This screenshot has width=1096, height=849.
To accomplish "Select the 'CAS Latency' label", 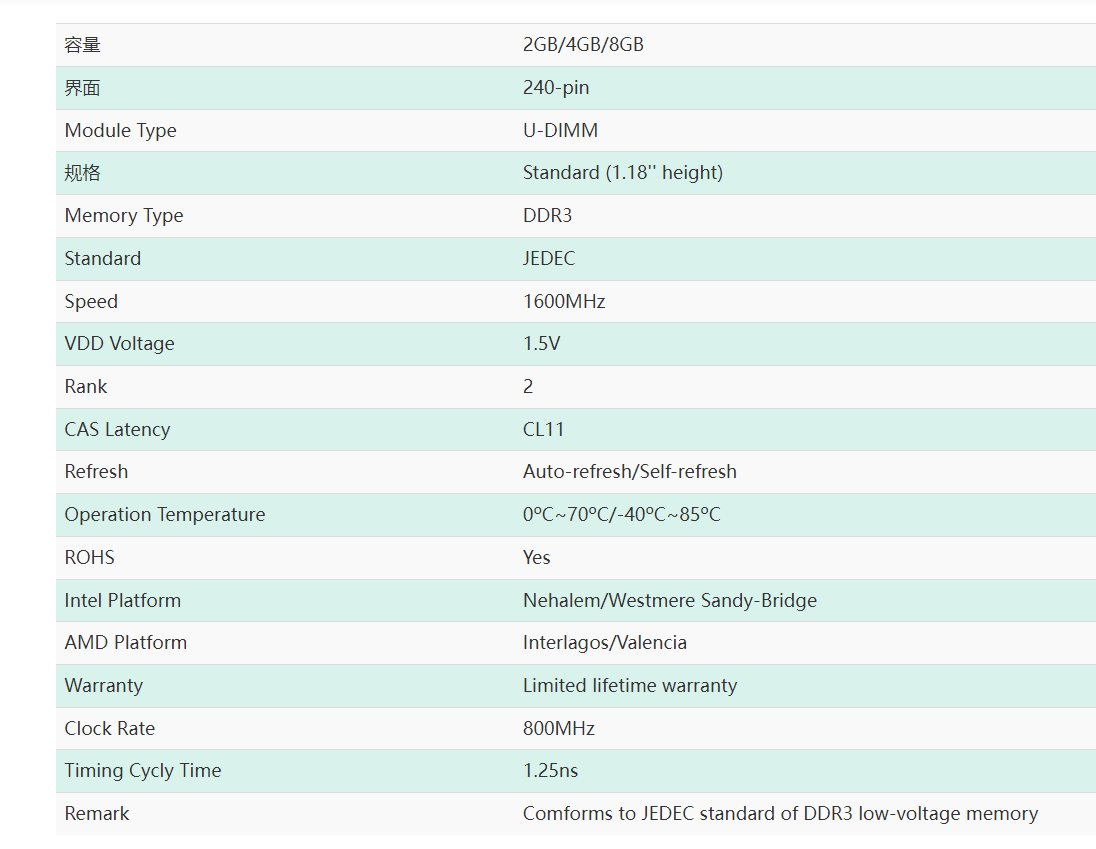I will [x=117, y=430].
